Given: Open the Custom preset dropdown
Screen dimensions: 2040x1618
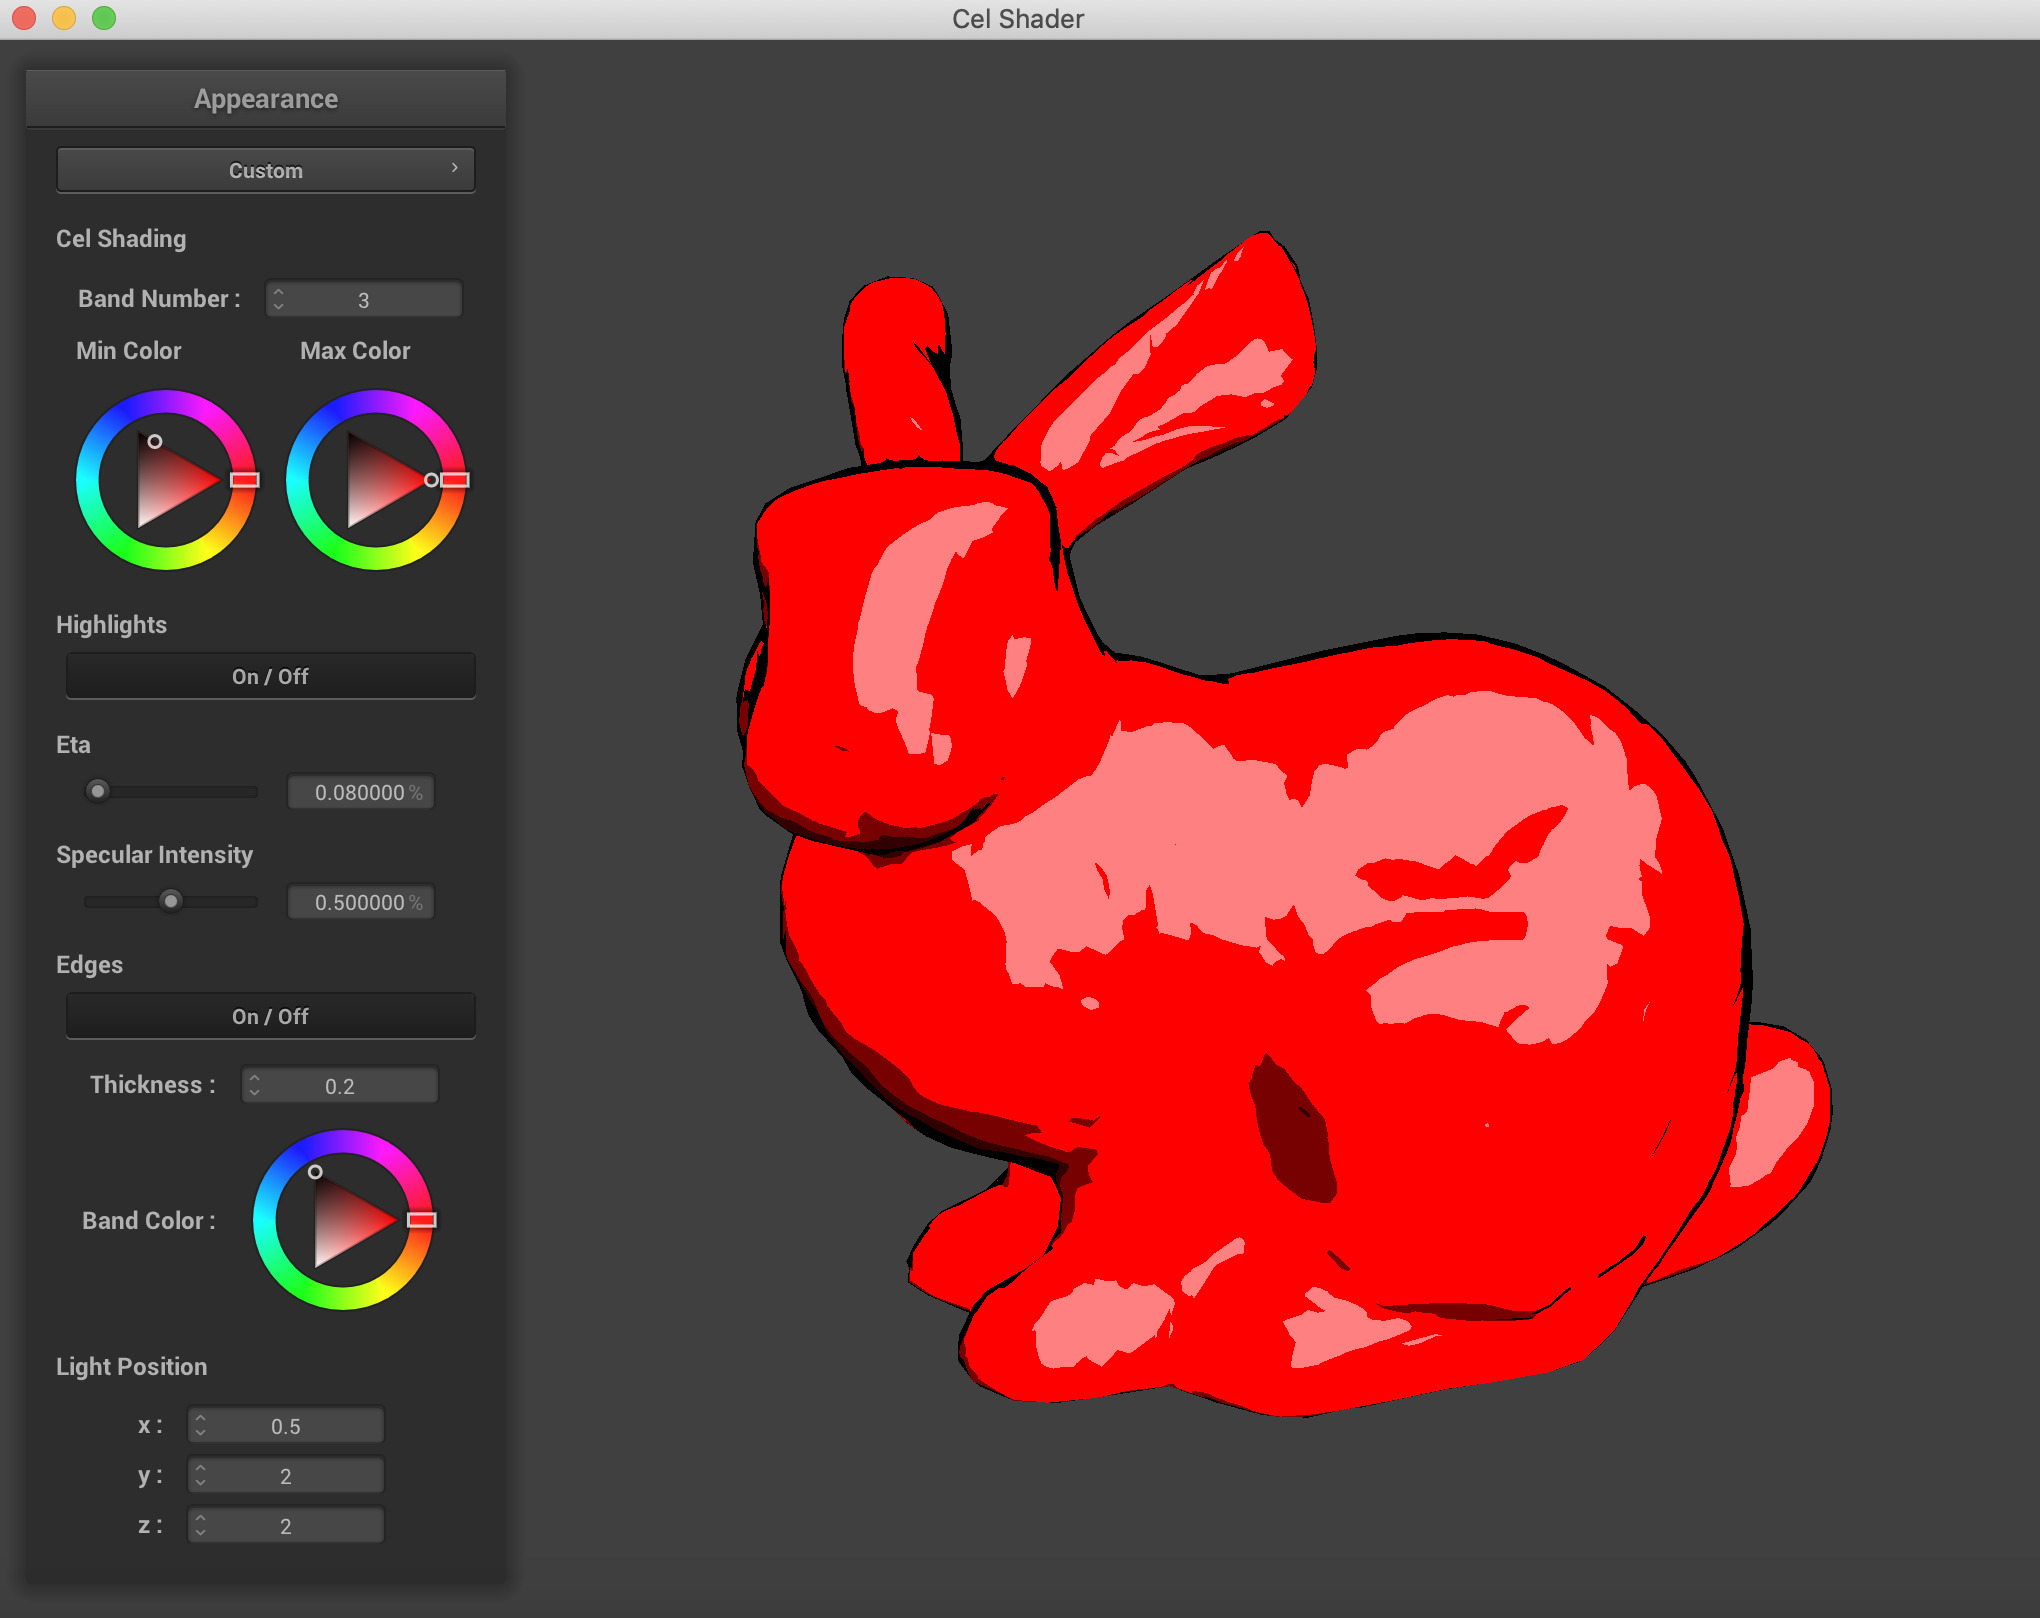Looking at the screenshot, I should (265, 170).
